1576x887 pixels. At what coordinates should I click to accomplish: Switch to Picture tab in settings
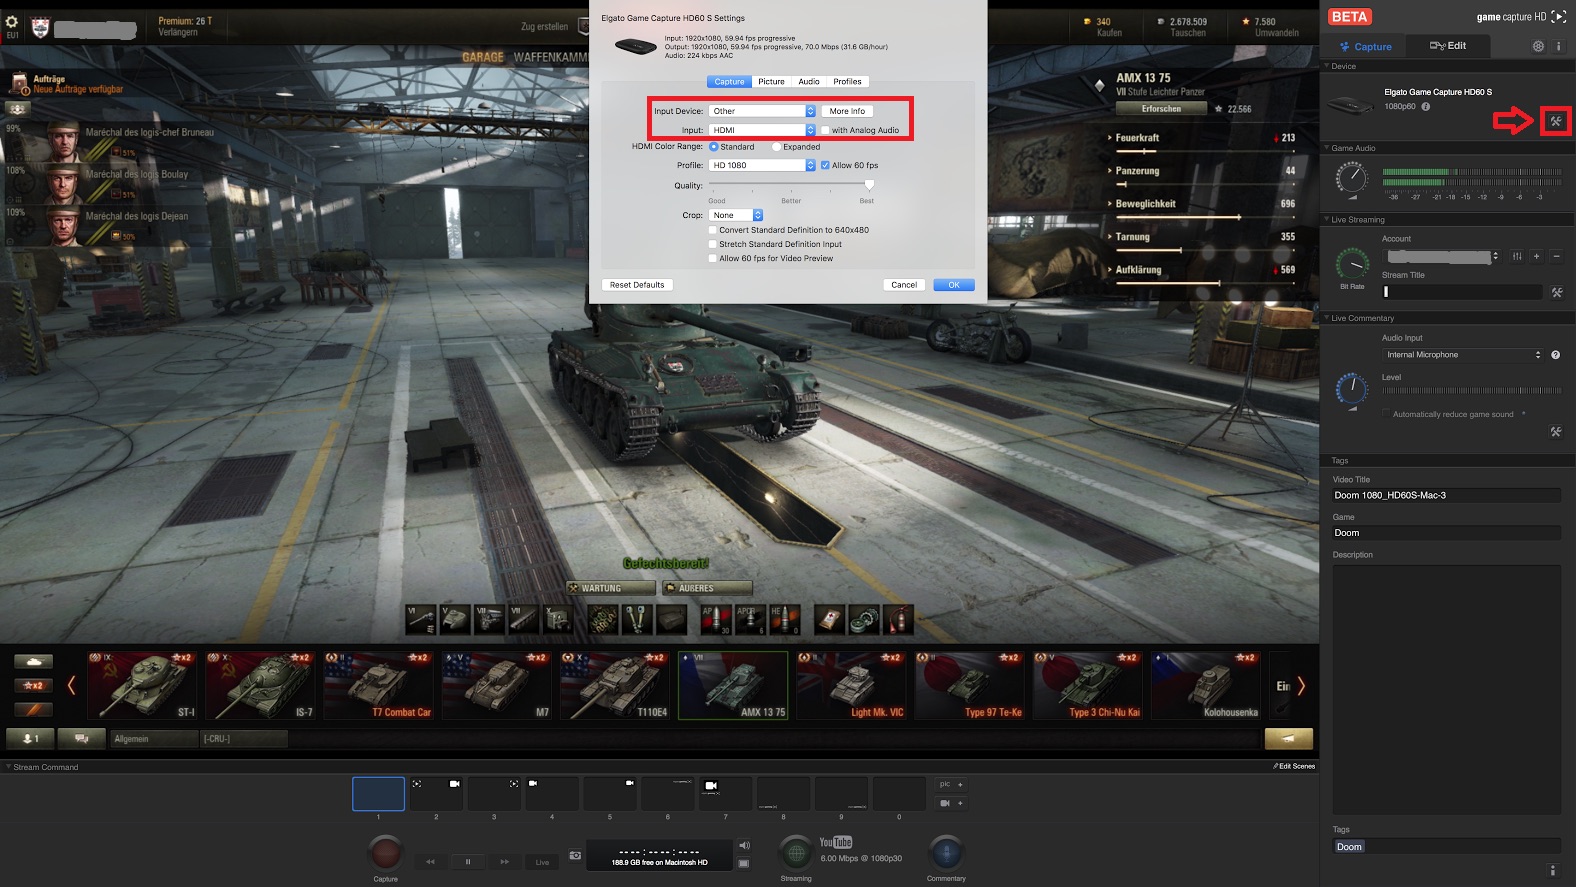tap(771, 82)
